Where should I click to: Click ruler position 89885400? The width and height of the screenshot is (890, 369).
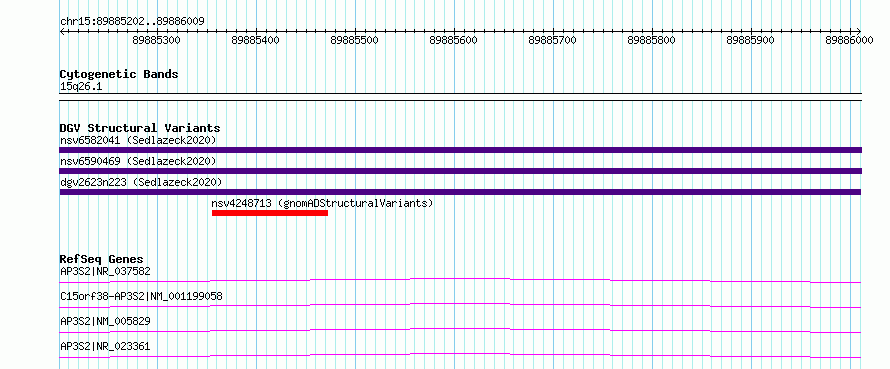(255, 40)
